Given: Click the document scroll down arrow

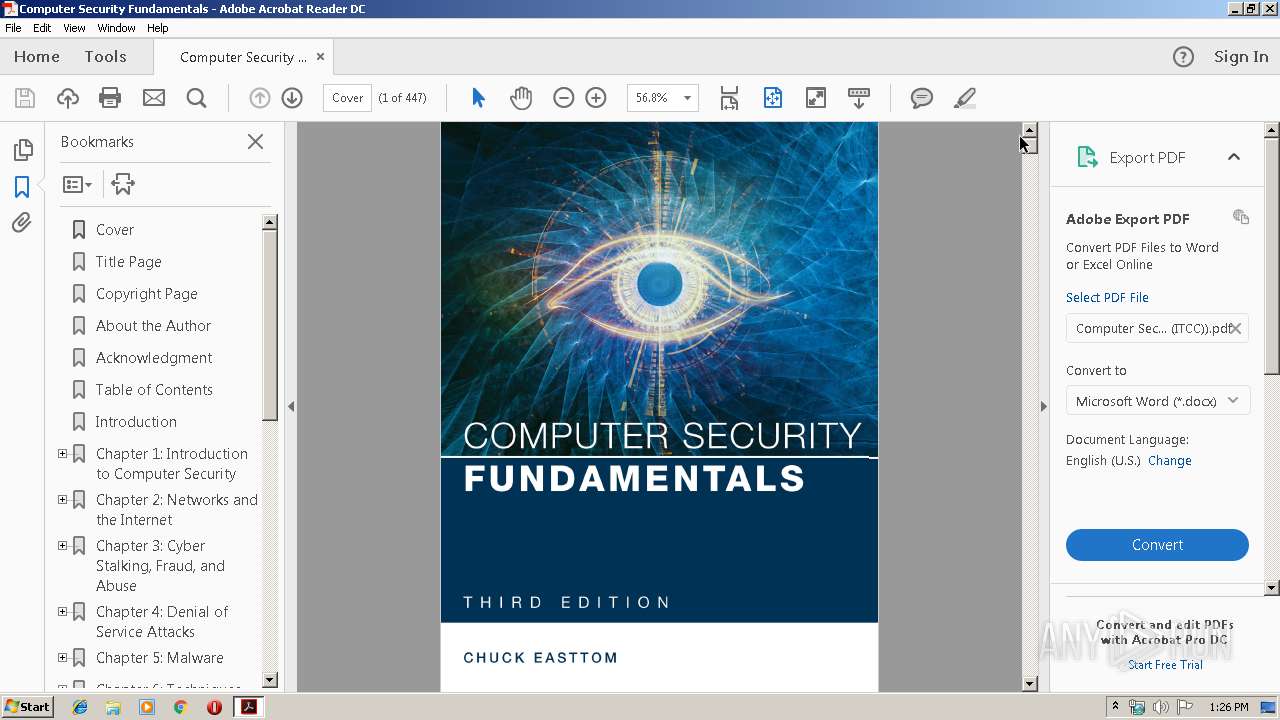Looking at the screenshot, I should [x=1029, y=684].
